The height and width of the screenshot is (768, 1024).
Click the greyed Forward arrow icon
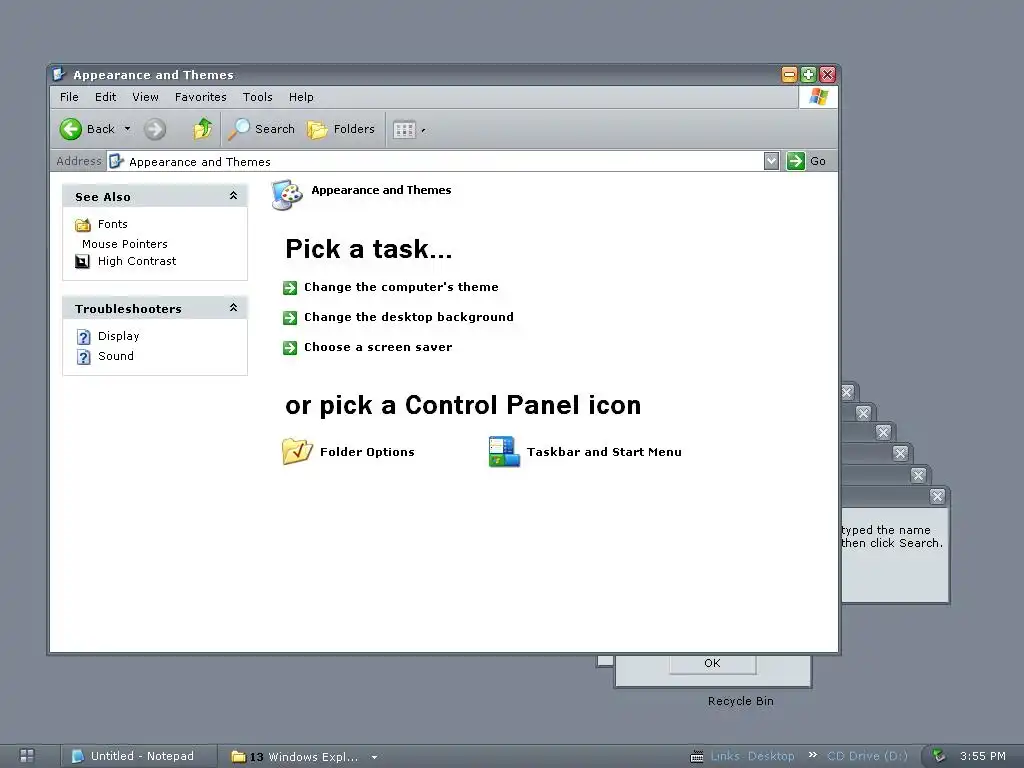click(155, 129)
